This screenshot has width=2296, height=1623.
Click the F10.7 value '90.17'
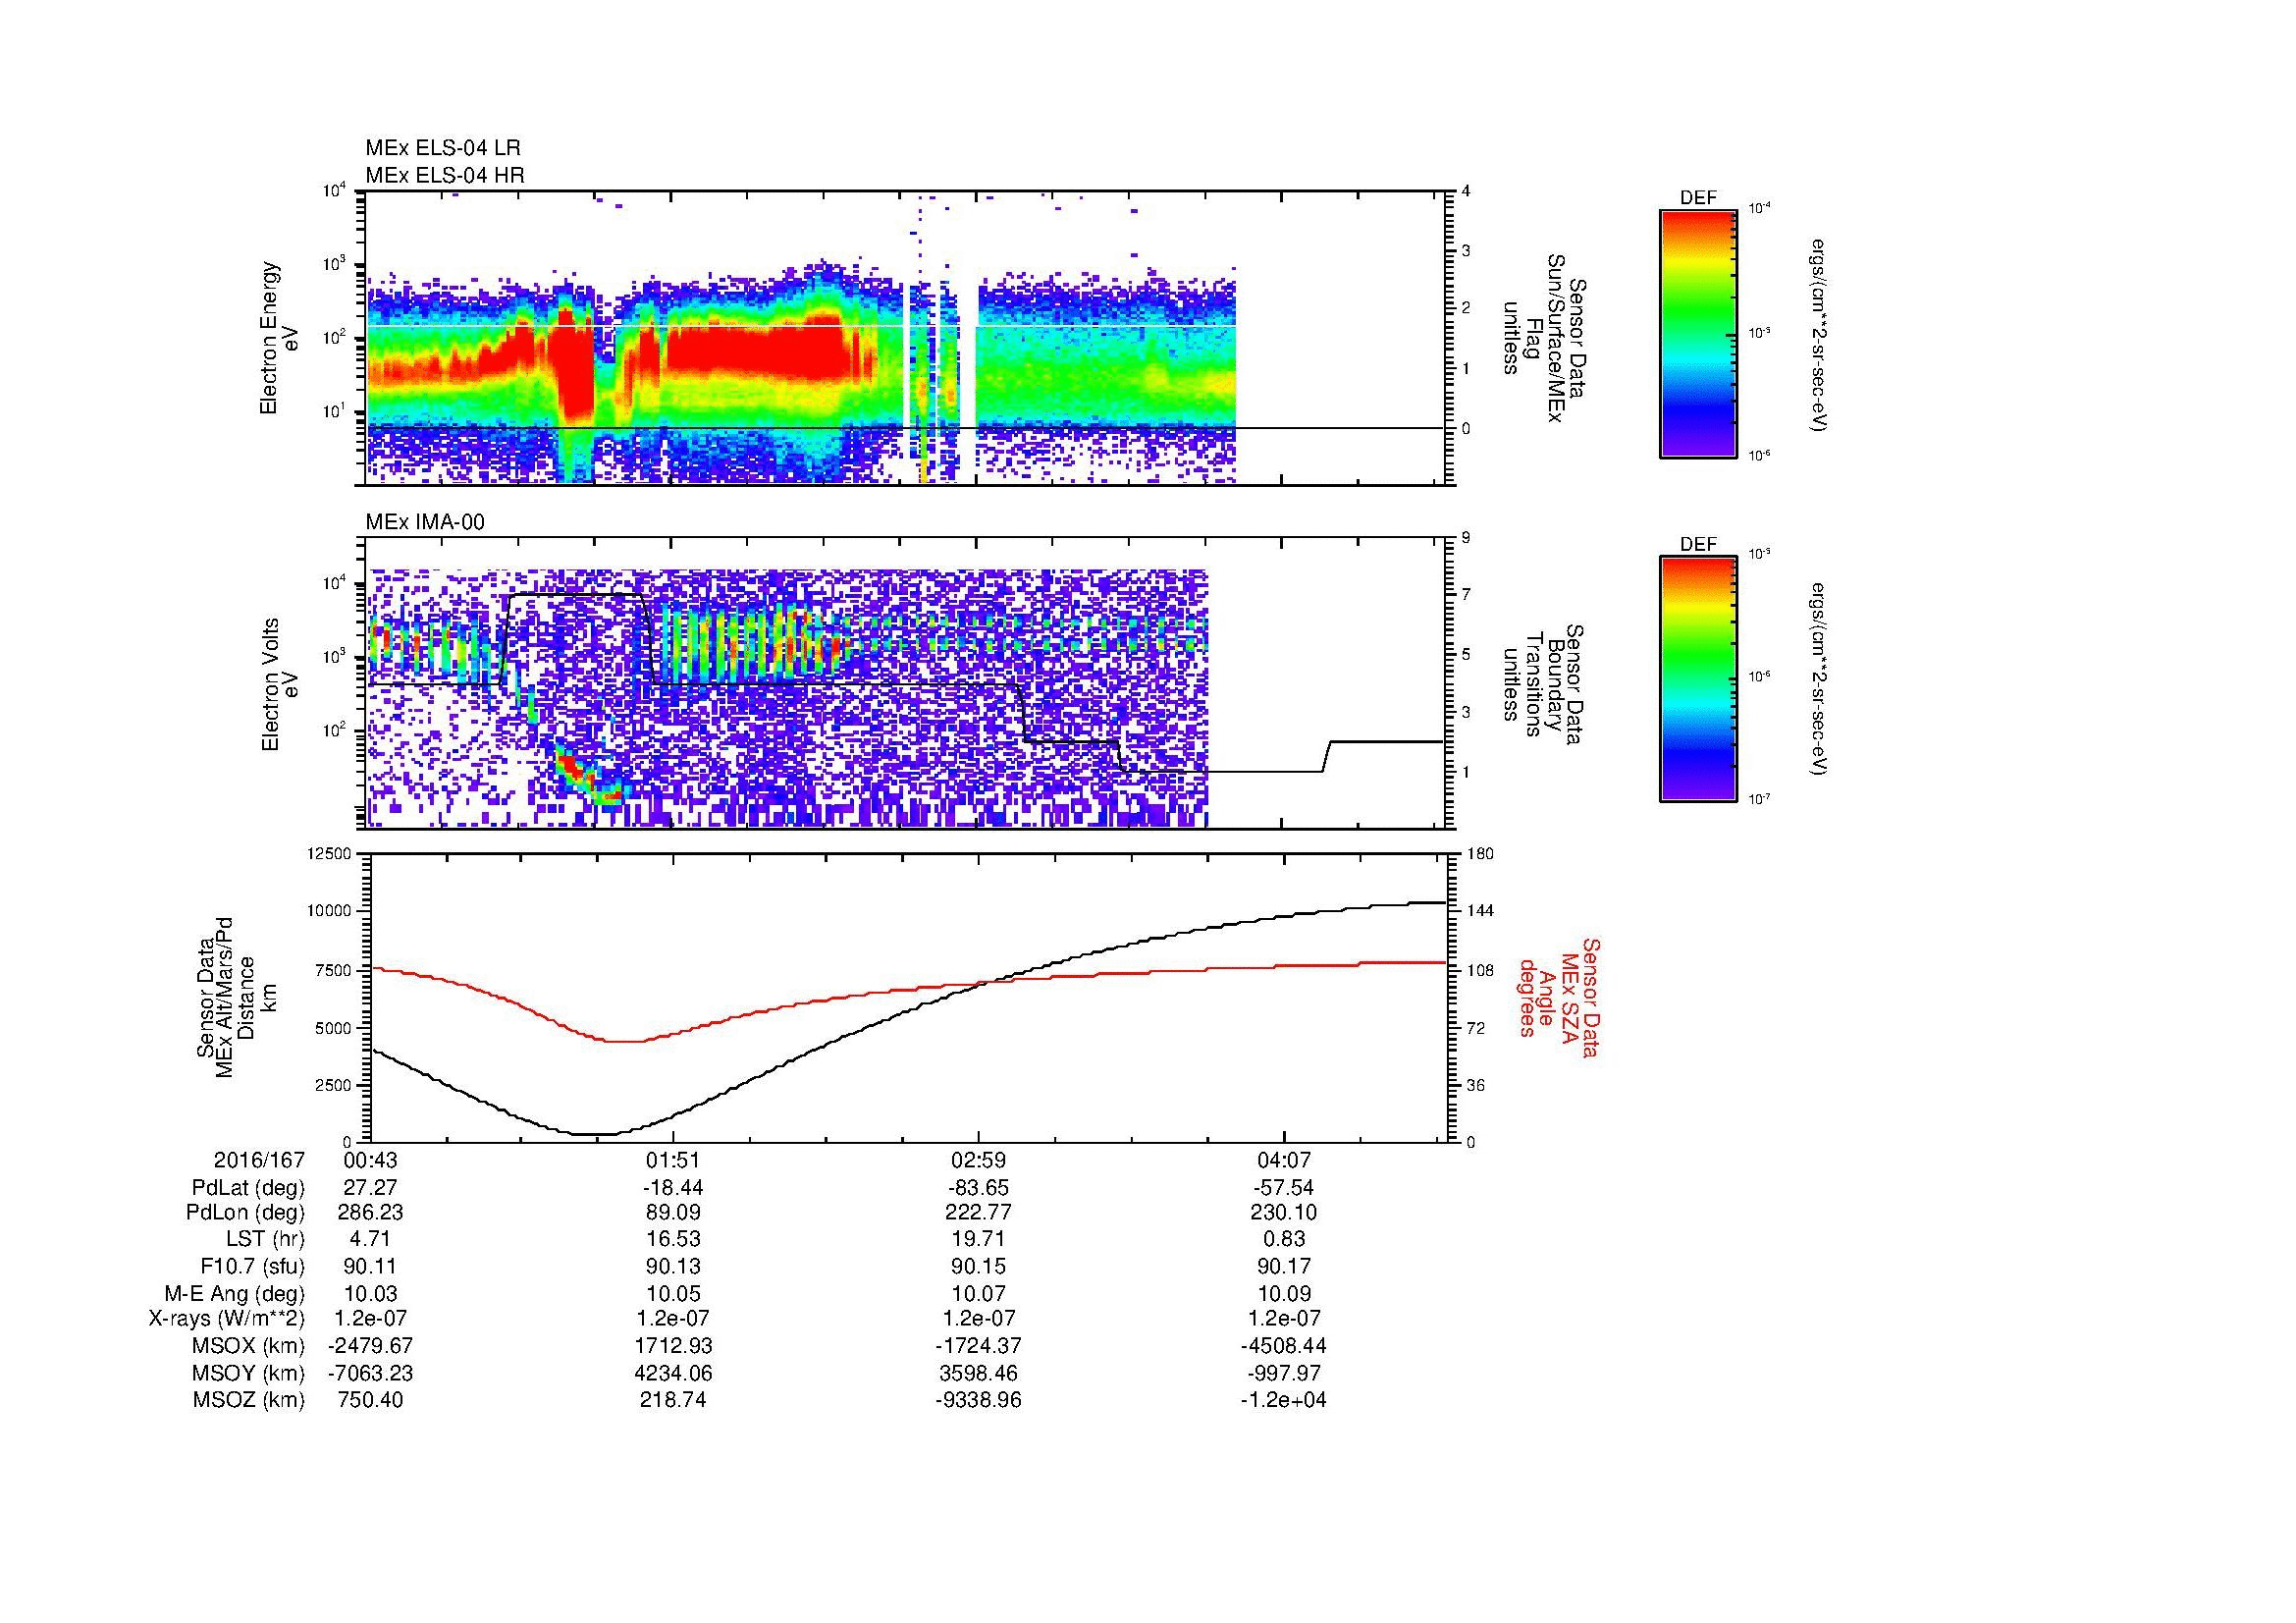coord(1283,1266)
